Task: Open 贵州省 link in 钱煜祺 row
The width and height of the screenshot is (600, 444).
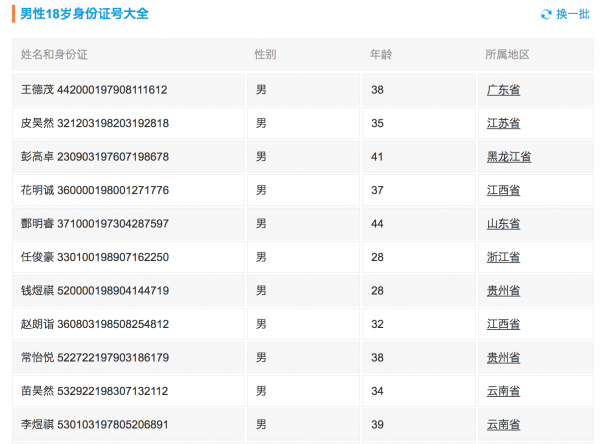Action: click(x=503, y=291)
